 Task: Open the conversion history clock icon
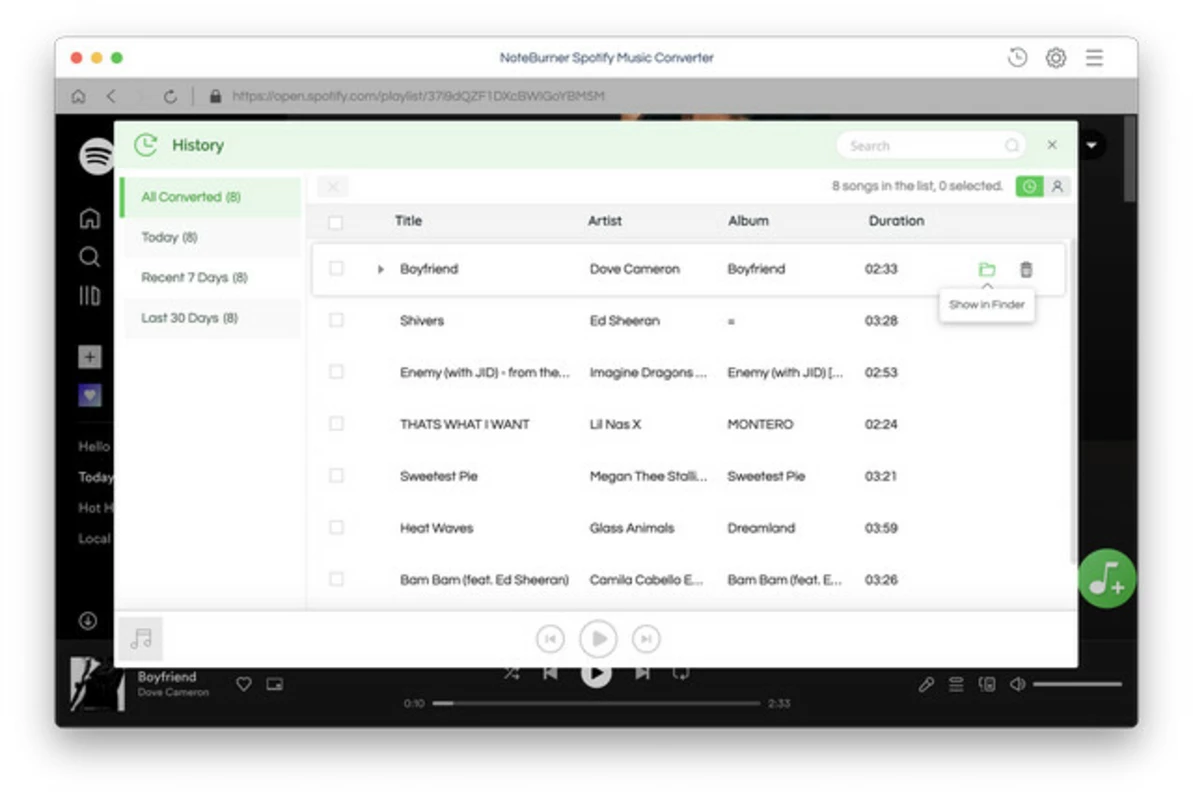pos(1016,57)
